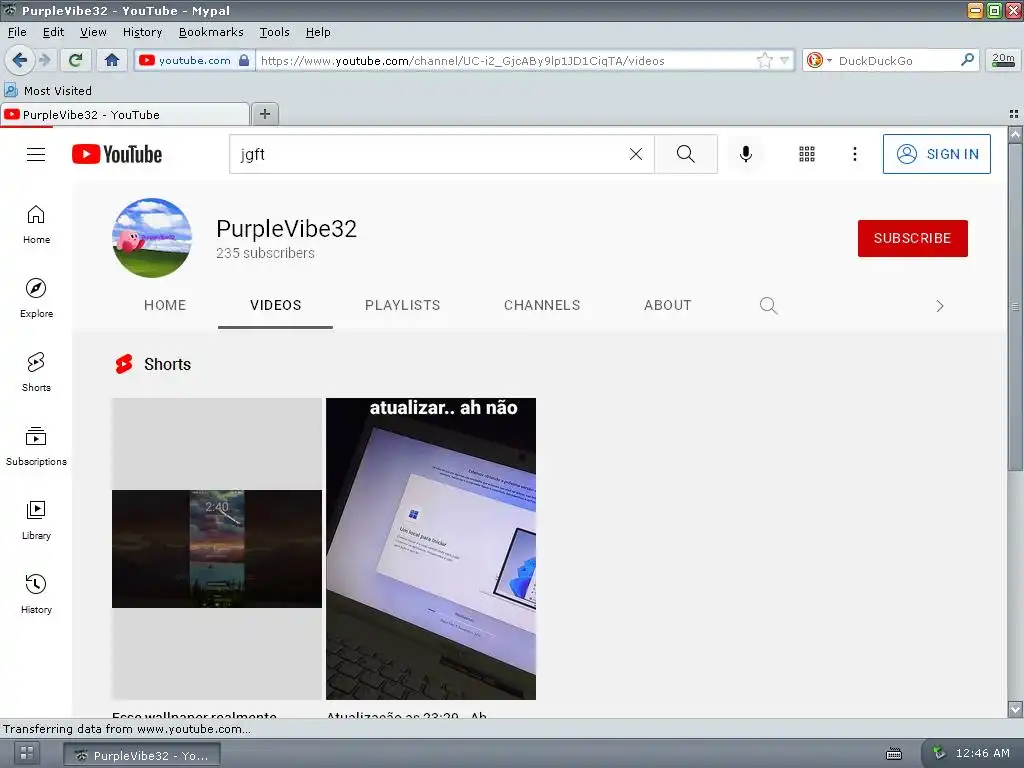Open the YouTube apps grid icon

click(x=807, y=154)
